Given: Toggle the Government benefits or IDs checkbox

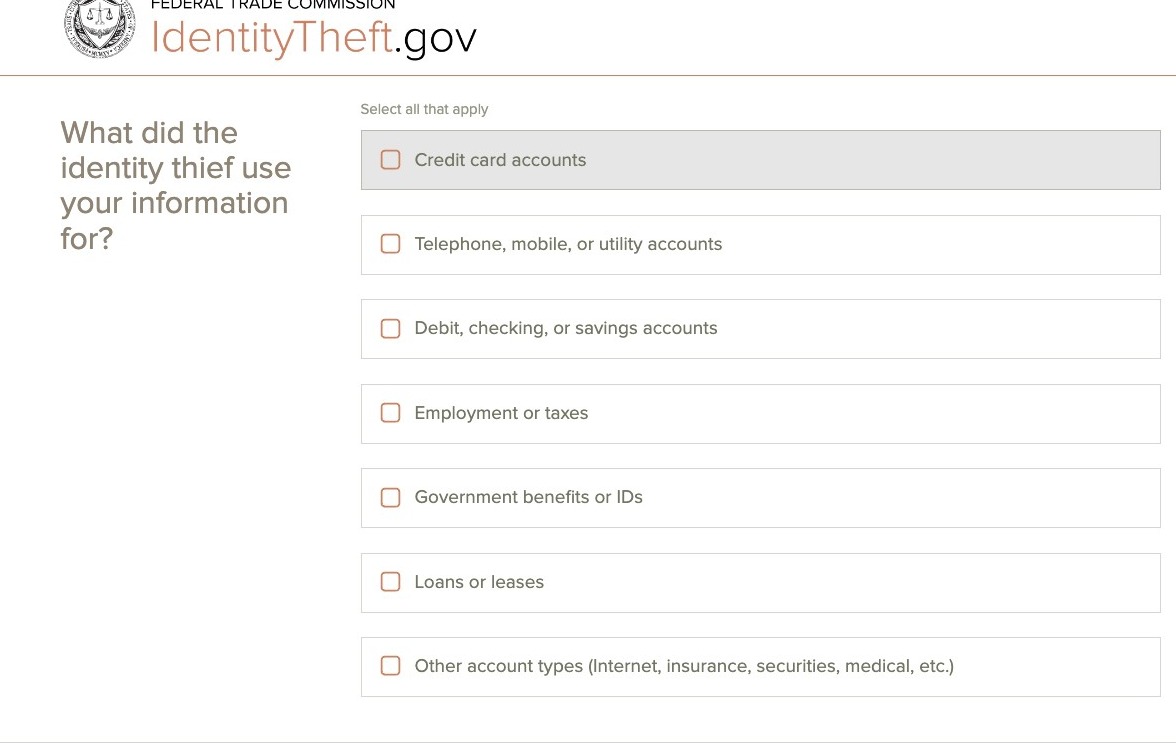Looking at the screenshot, I should [391, 498].
